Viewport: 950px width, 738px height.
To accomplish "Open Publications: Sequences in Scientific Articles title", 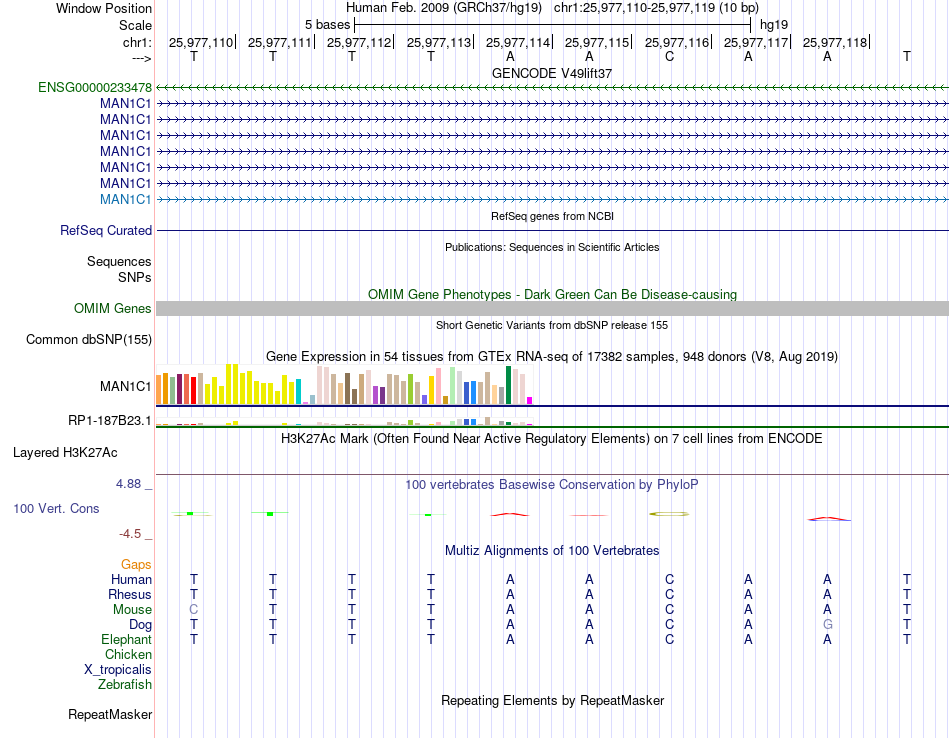I will pos(552,247).
